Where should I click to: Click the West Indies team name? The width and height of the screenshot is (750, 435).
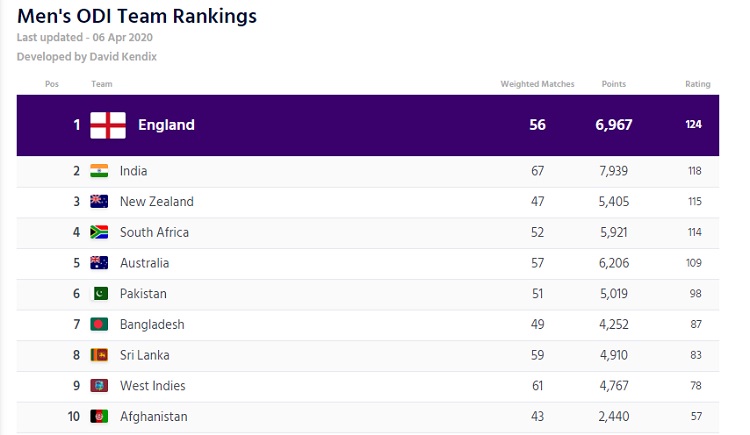[x=153, y=386]
